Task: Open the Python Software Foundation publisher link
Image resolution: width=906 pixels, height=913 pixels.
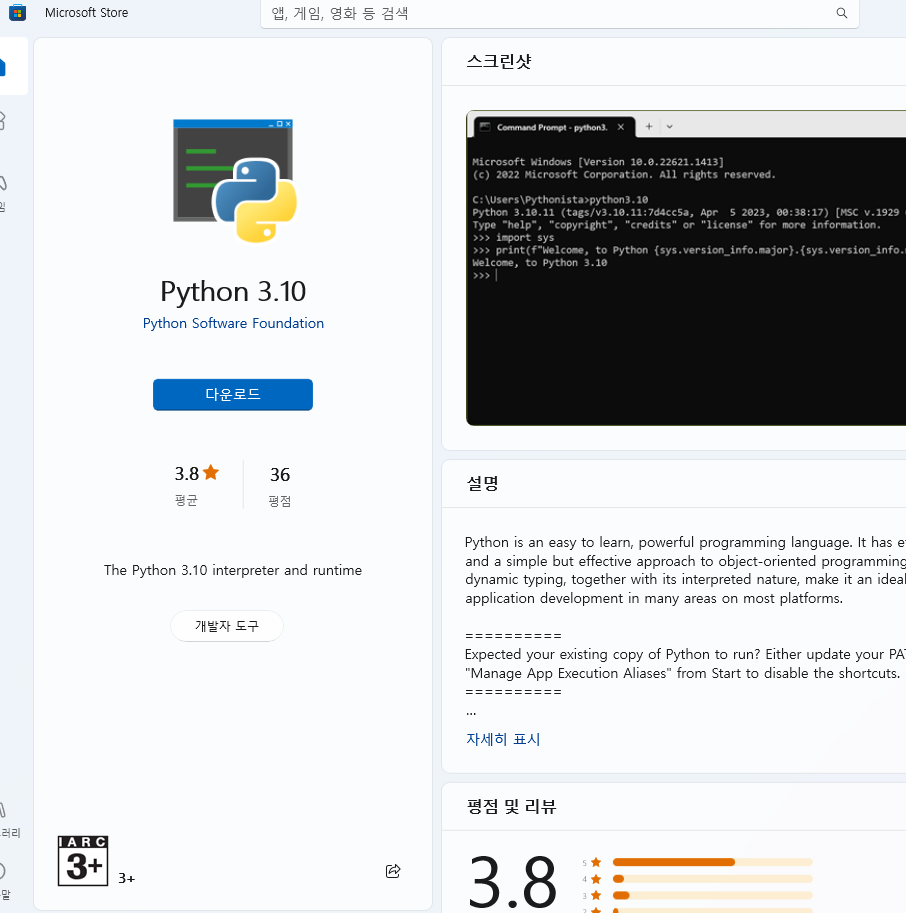Action: pos(233,323)
